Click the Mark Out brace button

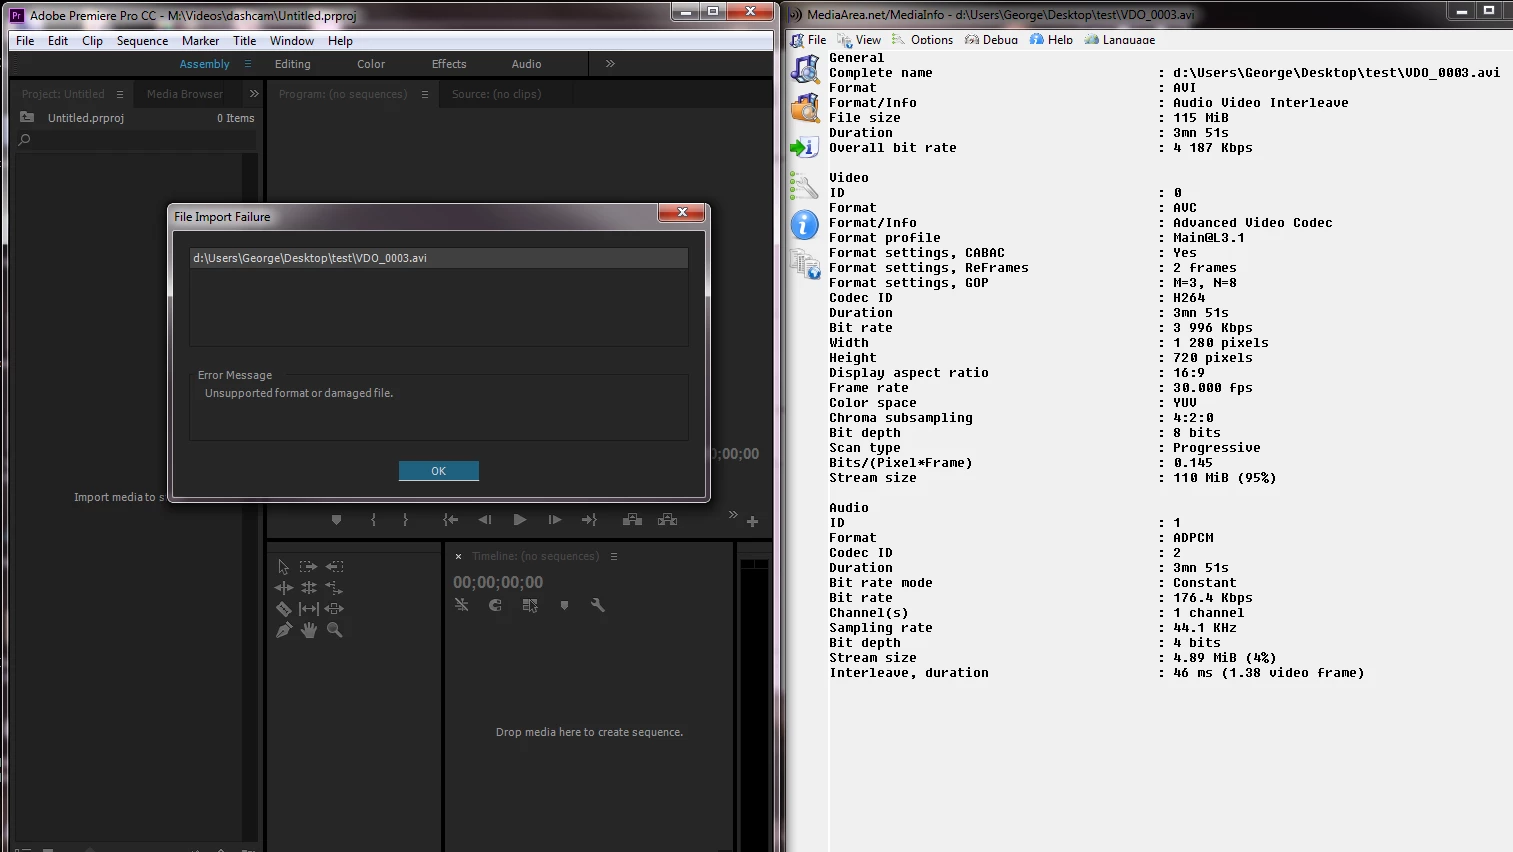(405, 520)
